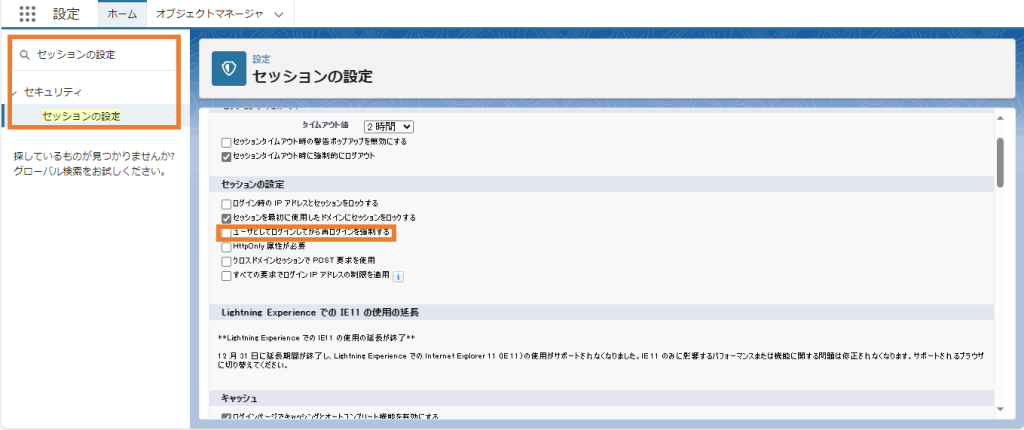1024x430 pixels.
Task: Check すべての要求でログインIPアドレスの制限を適用
Action: coord(226,276)
